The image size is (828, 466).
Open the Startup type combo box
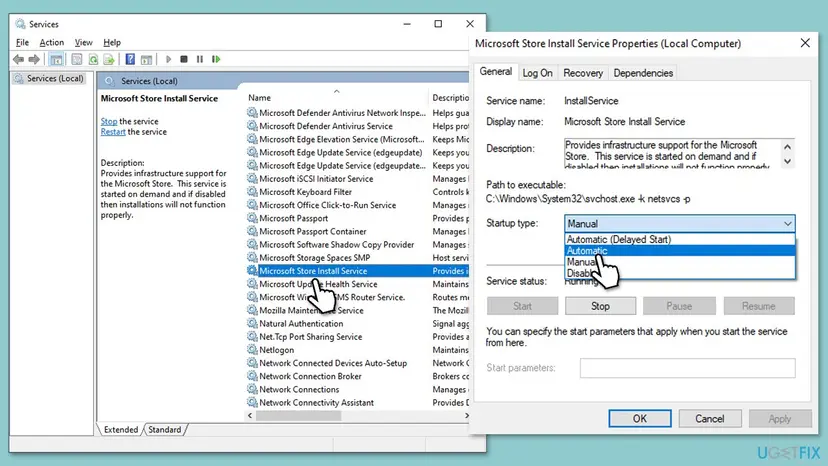point(679,223)
